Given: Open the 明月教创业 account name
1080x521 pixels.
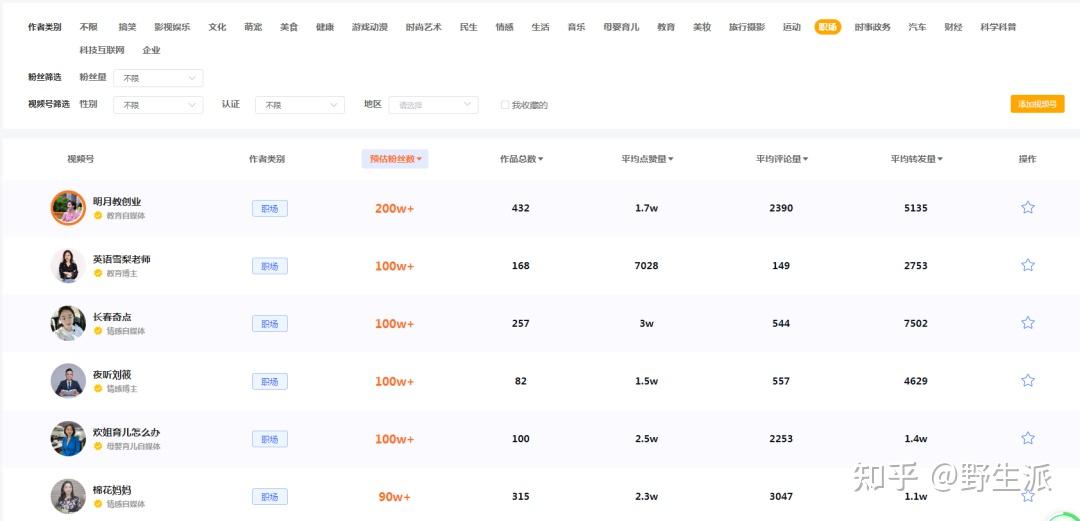Looking at the screenshot, I should [117, 202].
